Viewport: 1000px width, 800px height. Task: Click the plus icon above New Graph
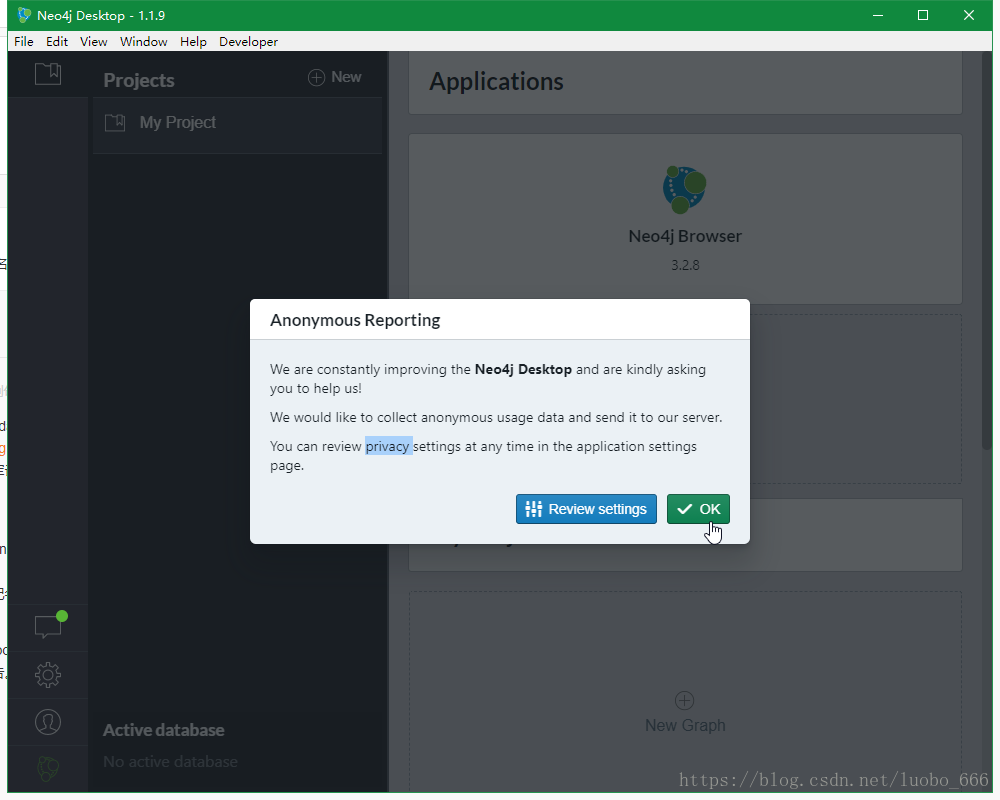point(684,700)
